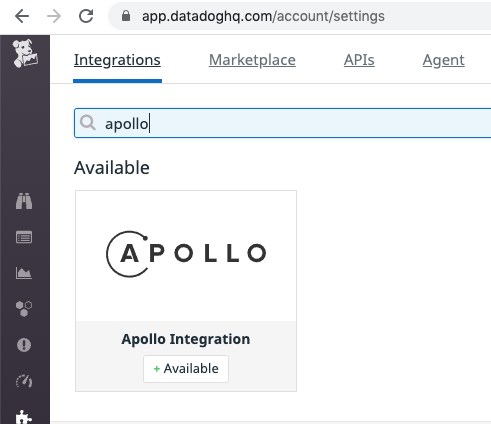
Task: Open the Monitors exclamation sidebar icon
Action: [x=24, y=345]
